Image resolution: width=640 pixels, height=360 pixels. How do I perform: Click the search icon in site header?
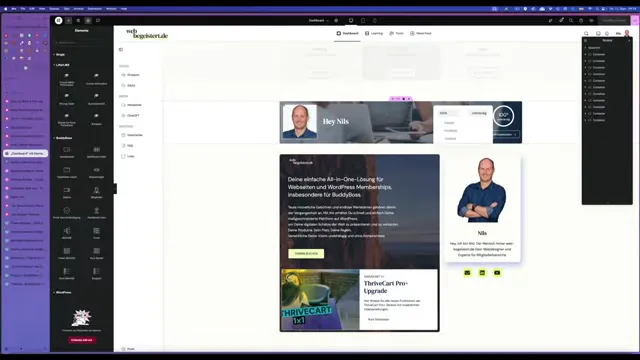pos(586,33)
